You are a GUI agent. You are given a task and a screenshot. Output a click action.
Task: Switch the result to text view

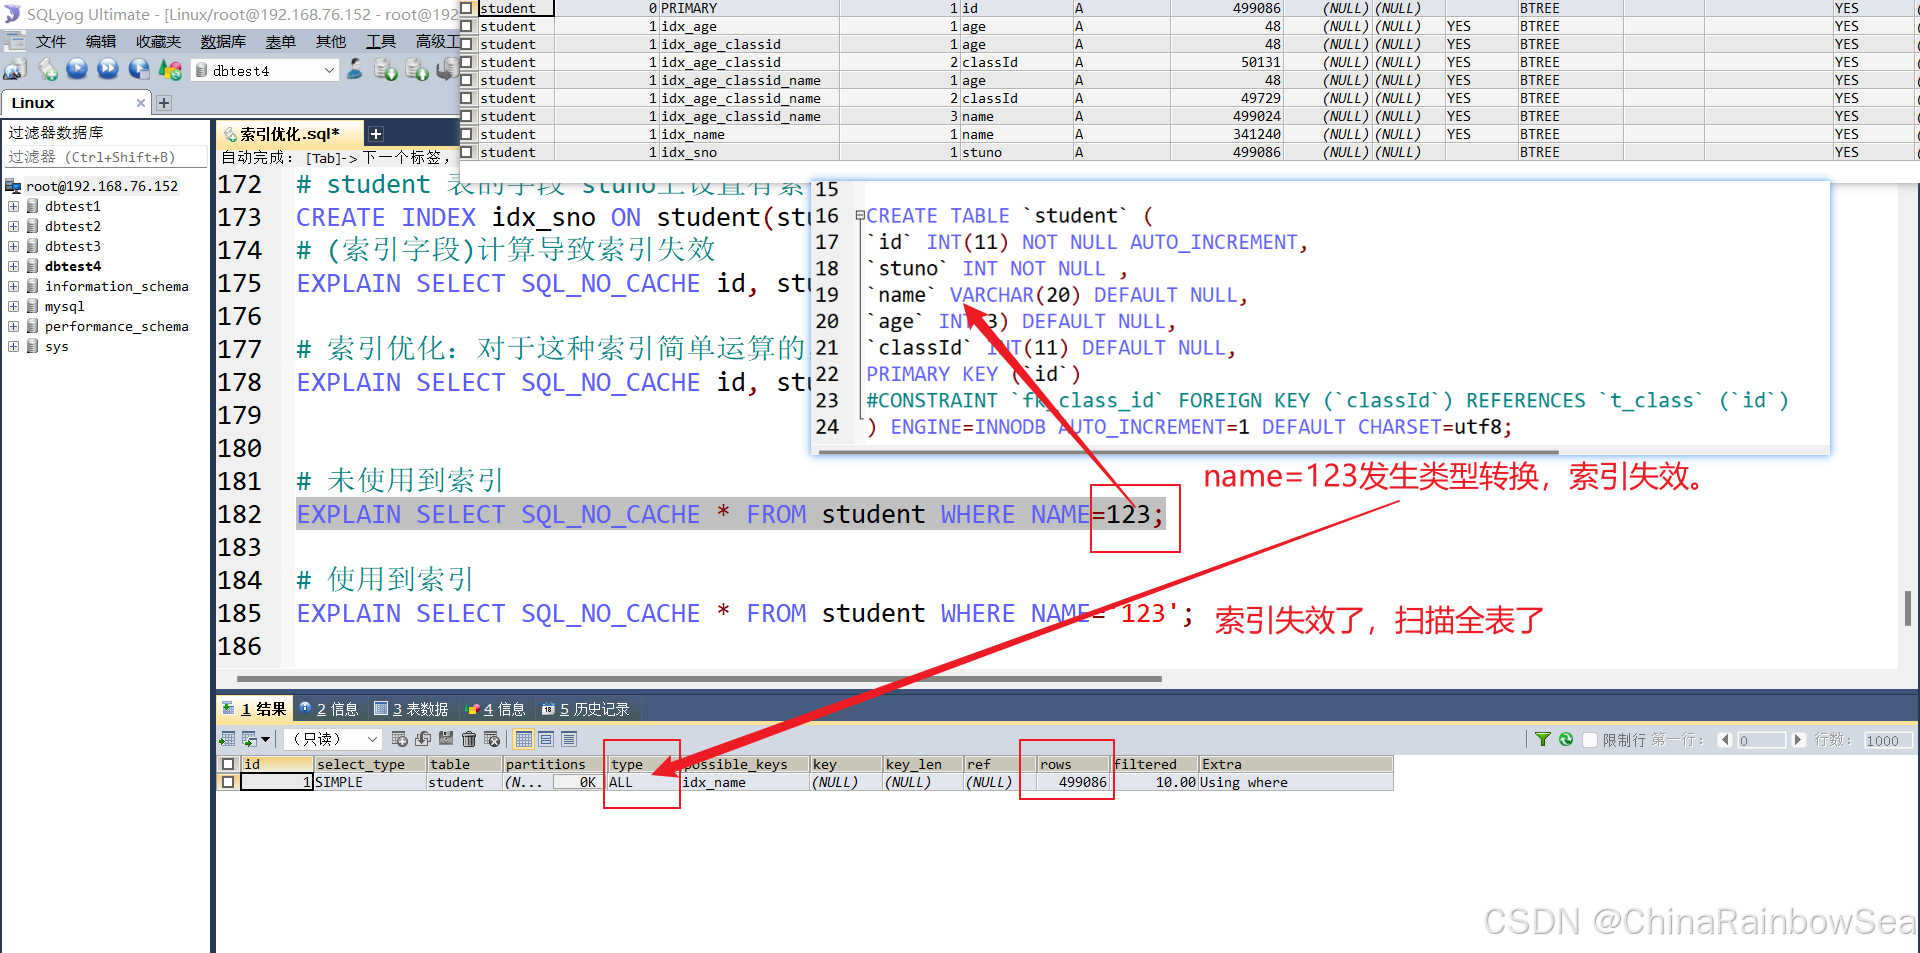tap(569, 739)
